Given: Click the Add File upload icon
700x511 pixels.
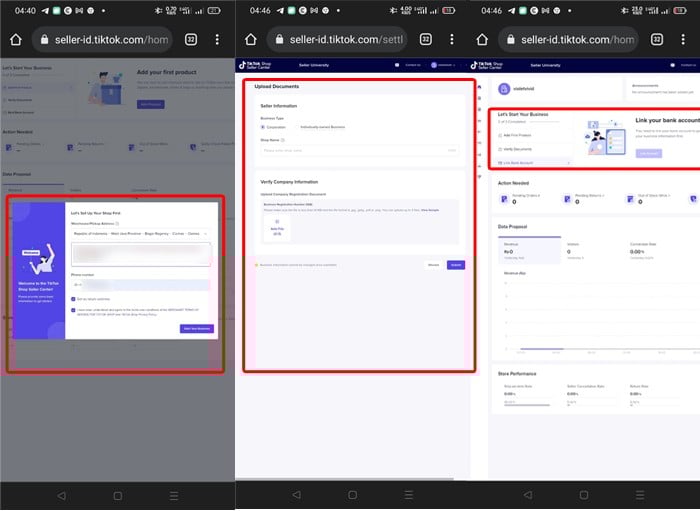Looking at the screenshot, I should 276,223.
